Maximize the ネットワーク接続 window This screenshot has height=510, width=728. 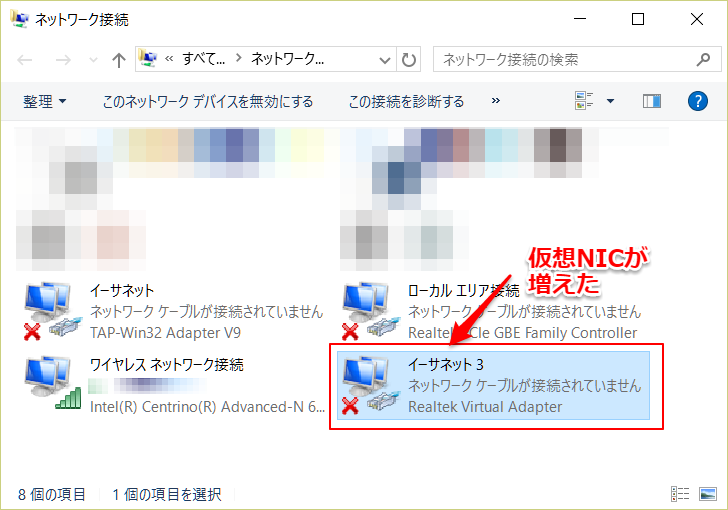[x=638, y=19]
